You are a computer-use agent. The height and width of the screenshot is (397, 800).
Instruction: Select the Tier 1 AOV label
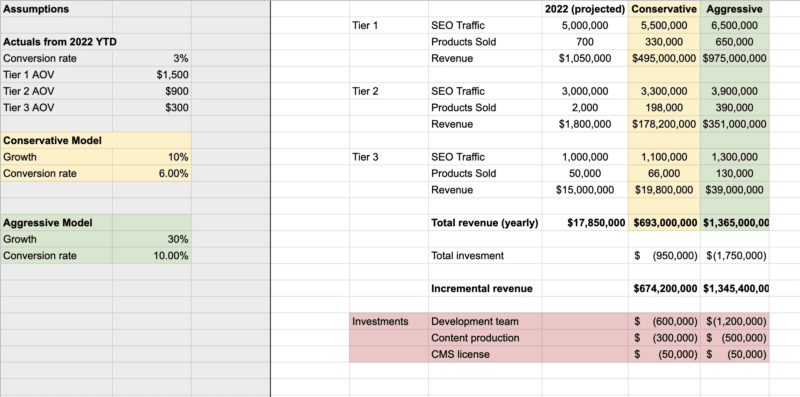point(56,75)
